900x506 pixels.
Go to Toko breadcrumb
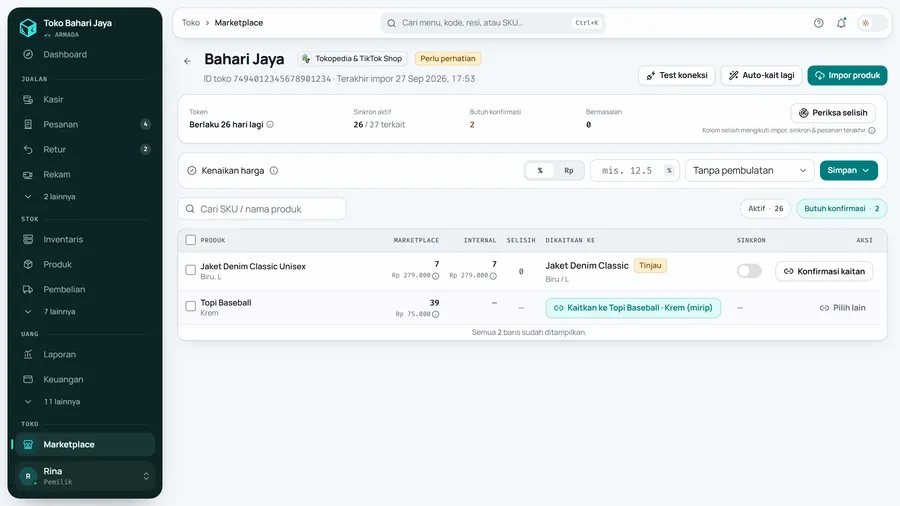pos(191,23)
